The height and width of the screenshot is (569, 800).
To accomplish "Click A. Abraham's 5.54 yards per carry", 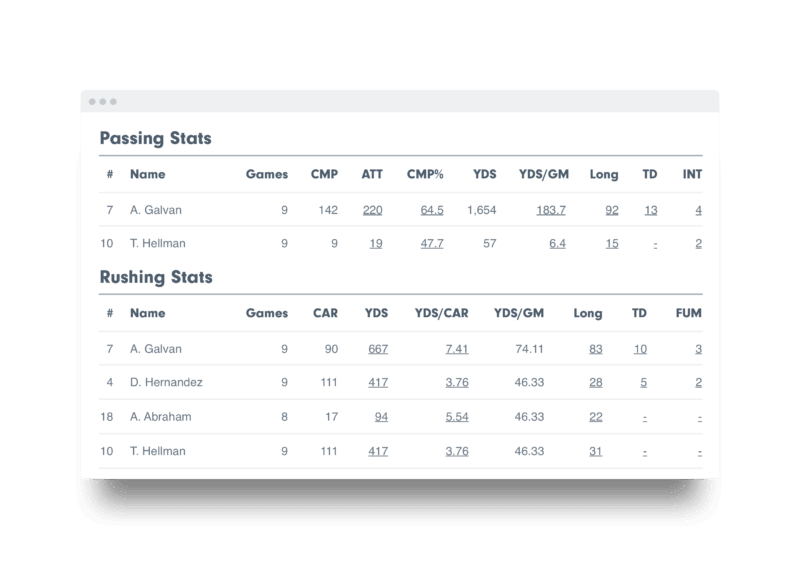I will 457,417.
